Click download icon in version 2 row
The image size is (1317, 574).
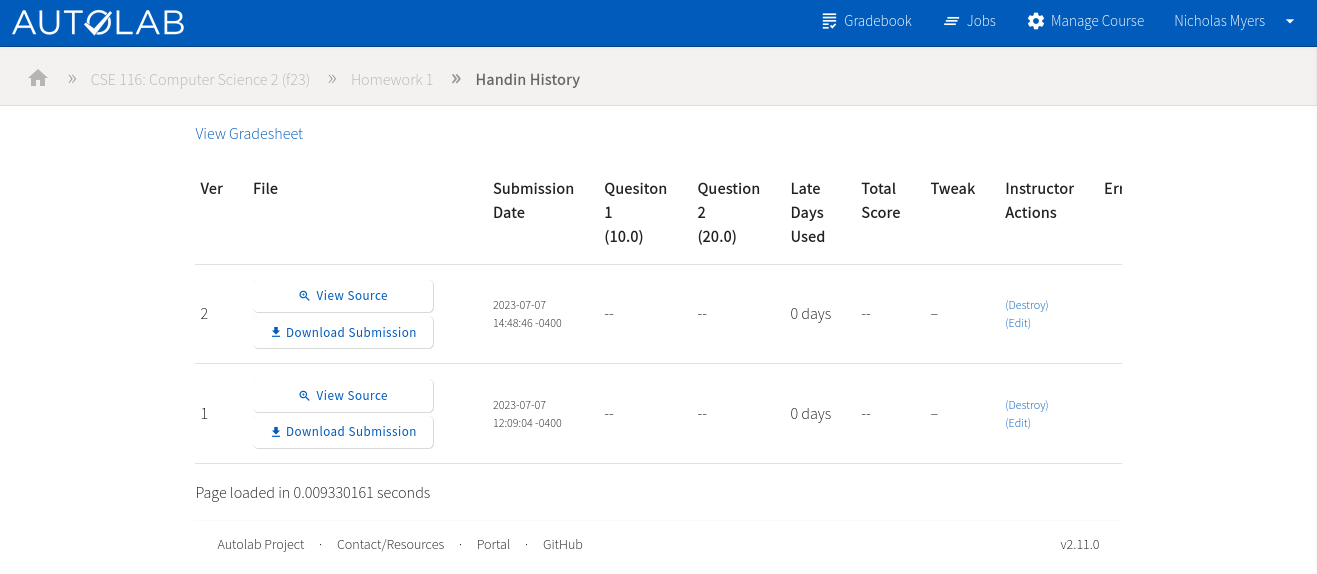coord(276,332)
